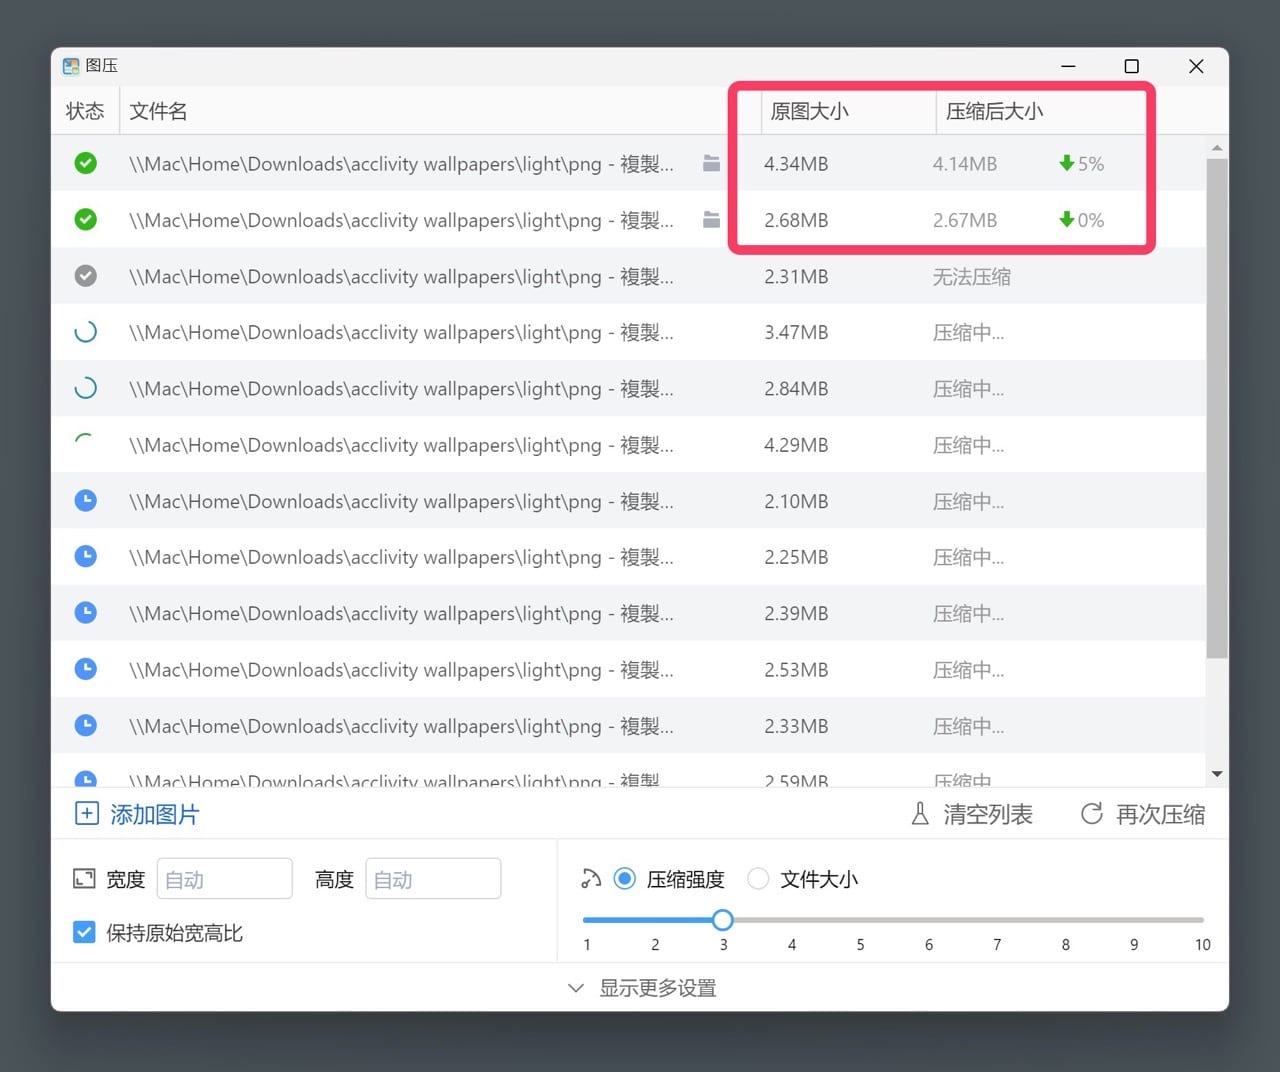Click the 再次压缩 button
Screen dimensions: 1280x1072
[x=1143, y=814]
